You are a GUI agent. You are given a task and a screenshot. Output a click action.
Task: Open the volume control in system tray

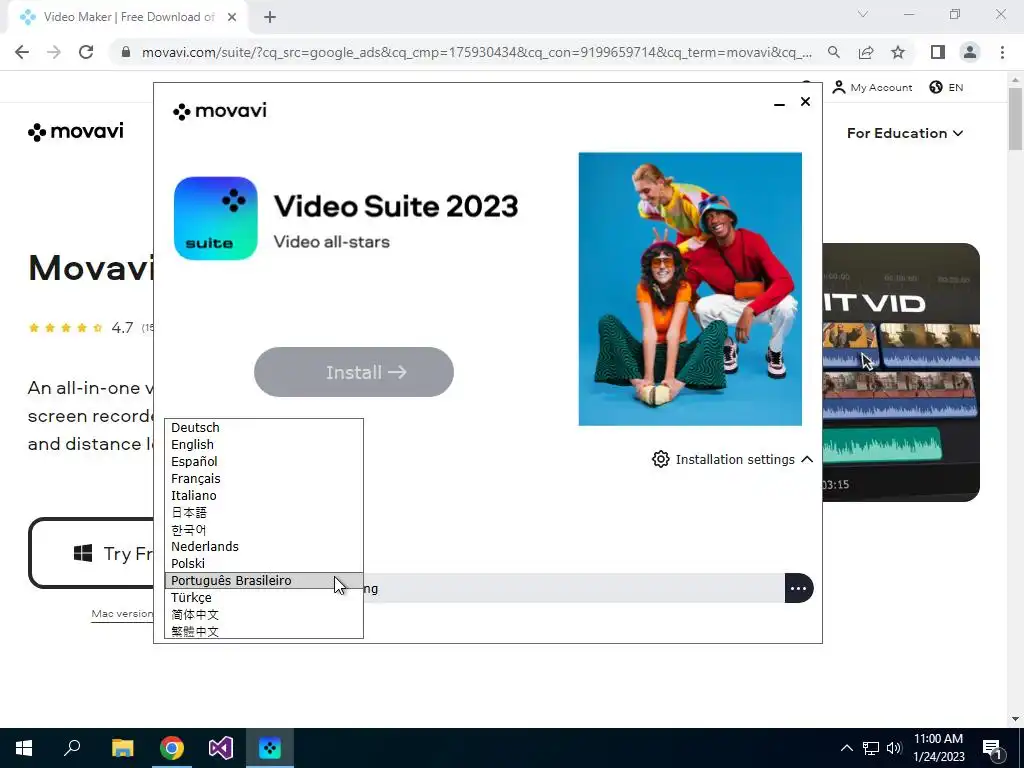tap(894, 748)
